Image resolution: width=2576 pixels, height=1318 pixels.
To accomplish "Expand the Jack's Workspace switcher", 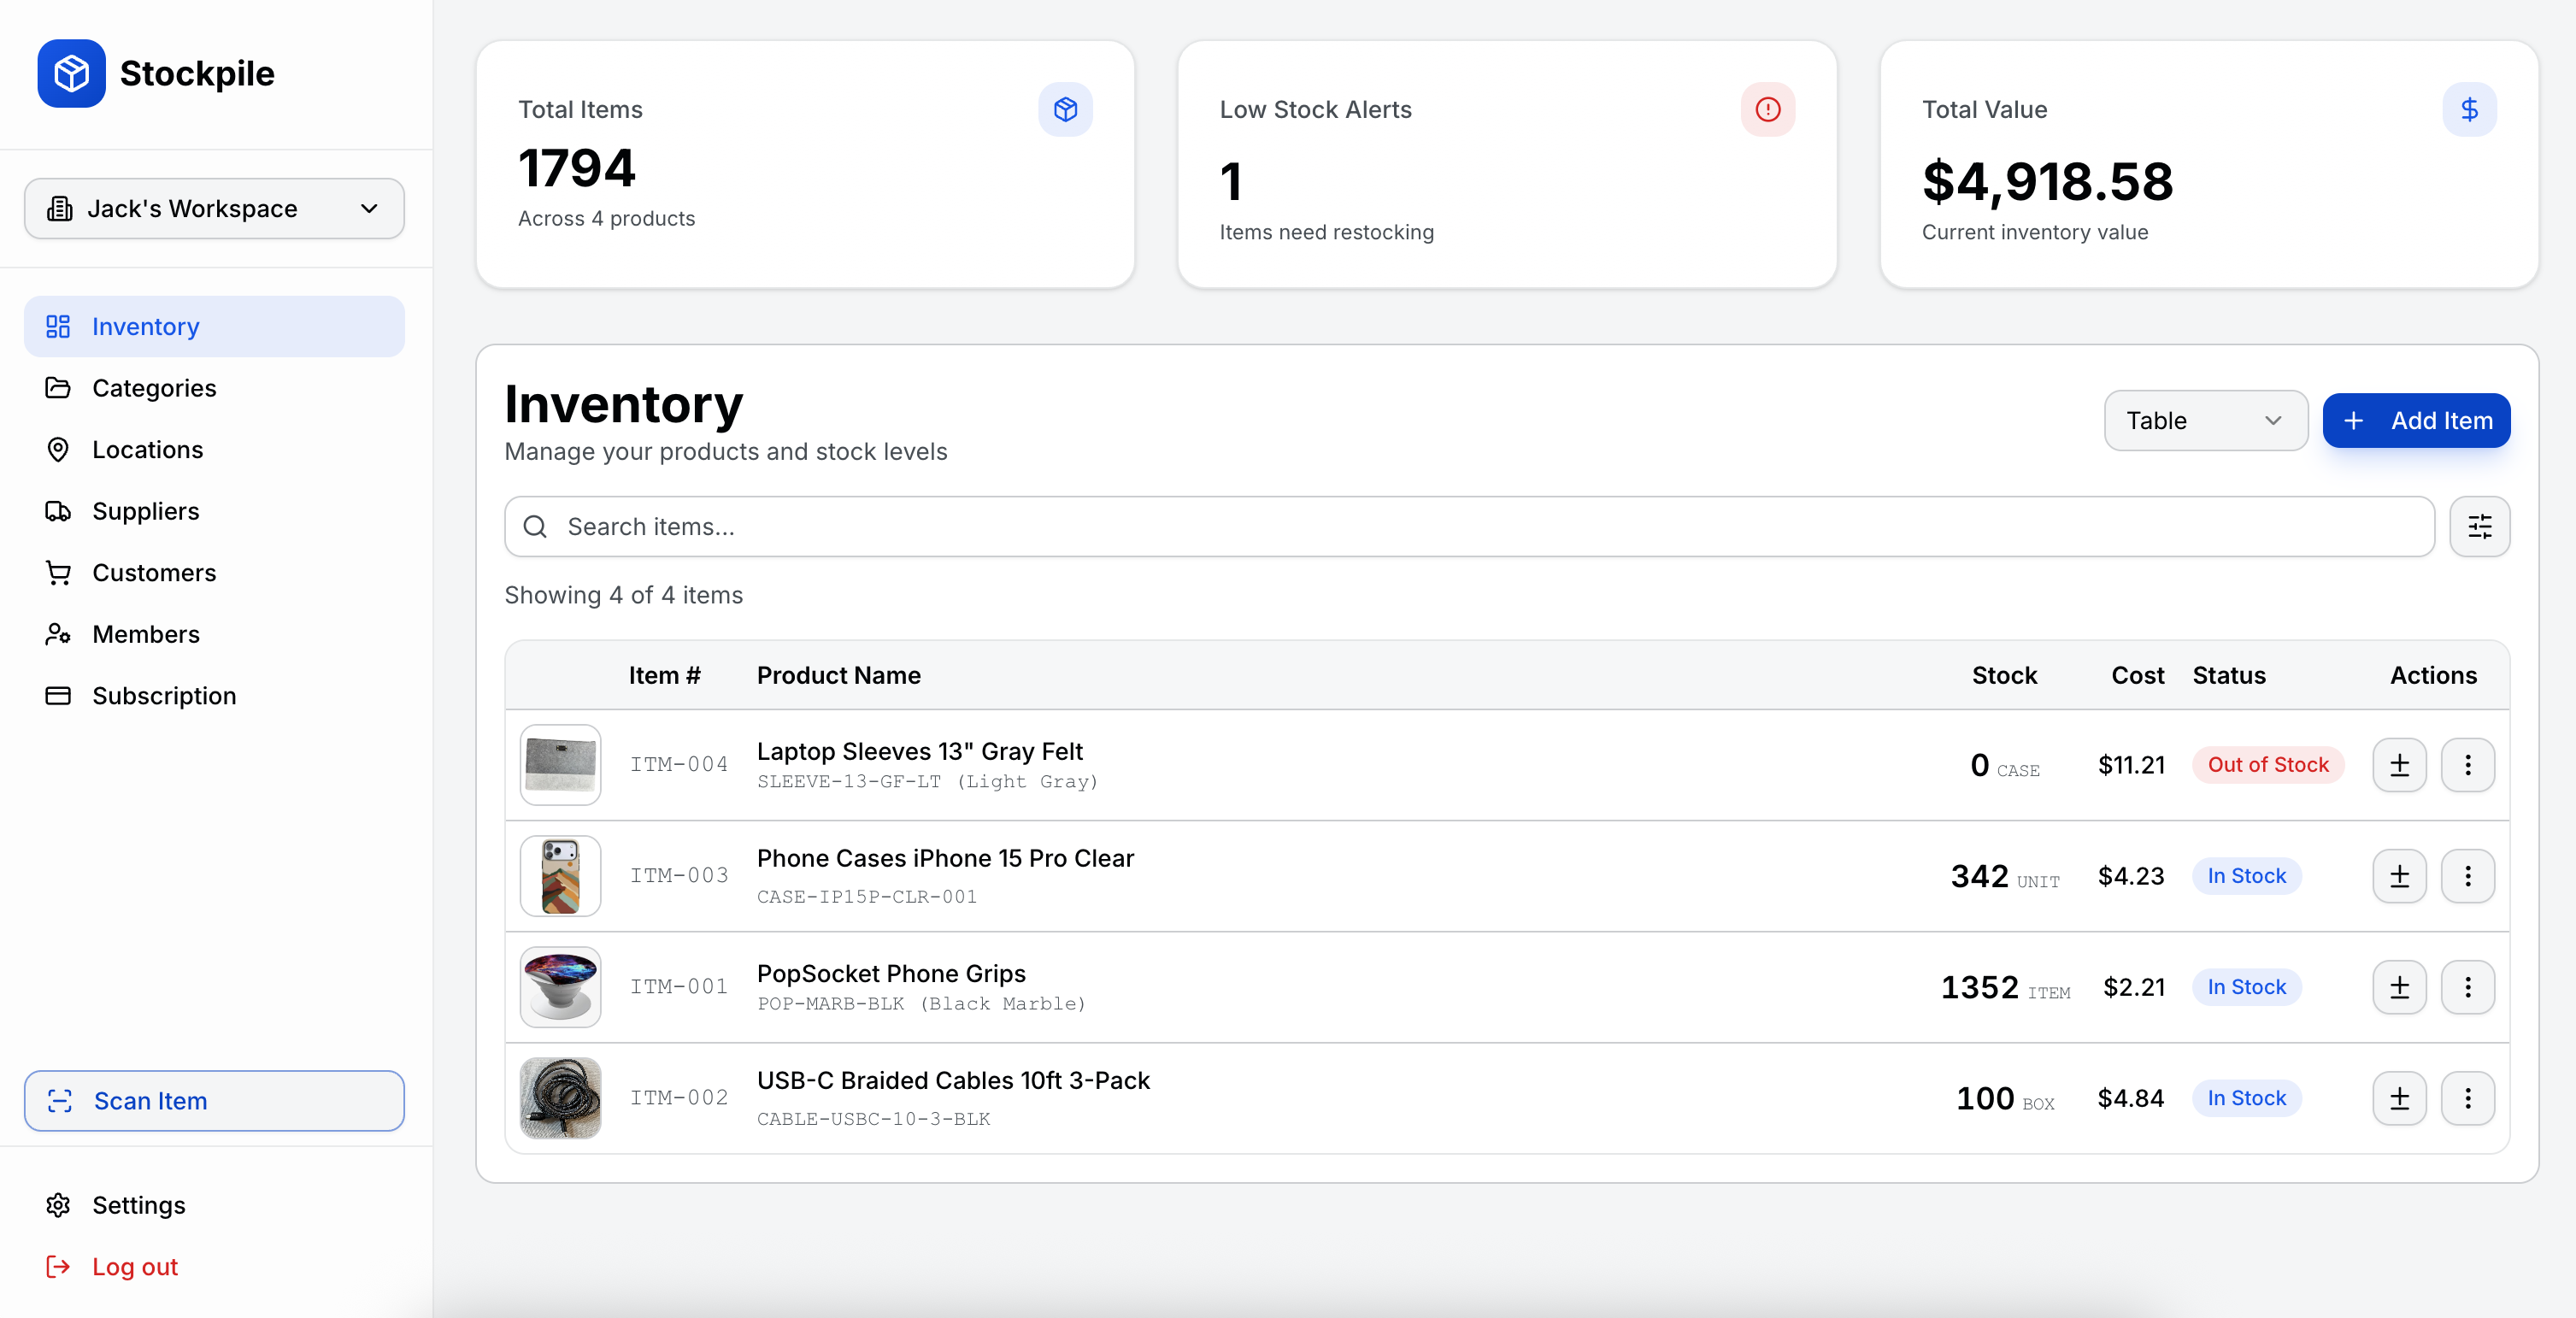I will [x=214, y=208].
